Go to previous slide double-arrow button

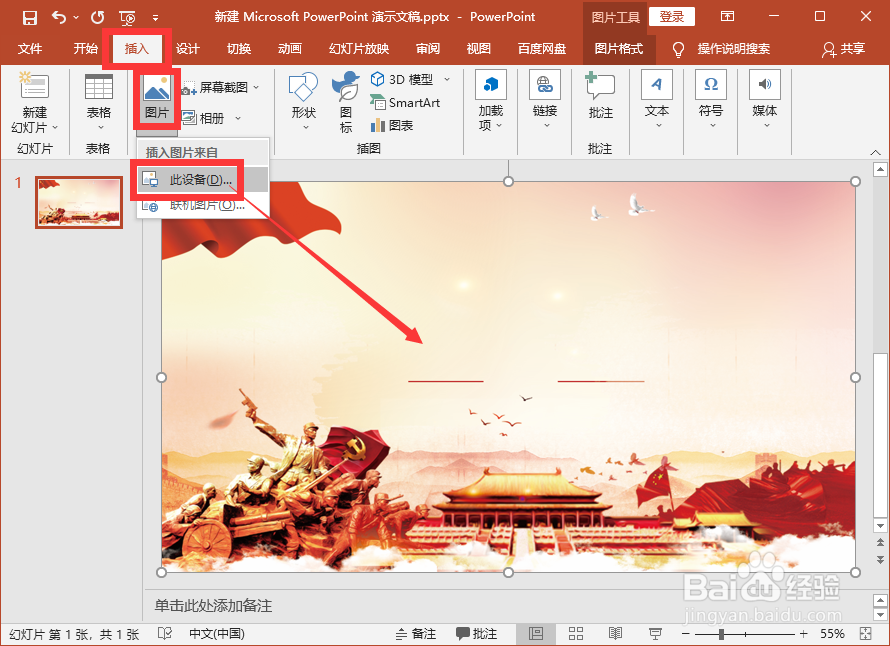880,543
